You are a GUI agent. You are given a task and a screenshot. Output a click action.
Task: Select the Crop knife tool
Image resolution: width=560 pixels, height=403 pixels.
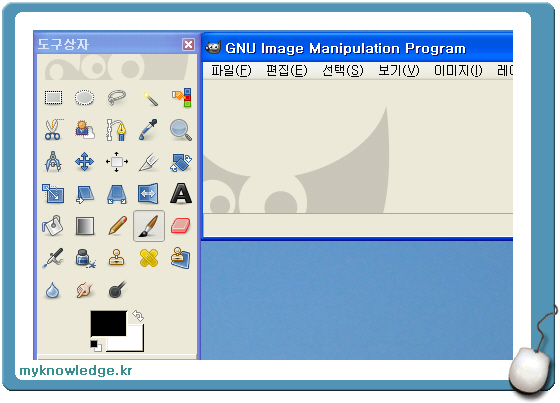click(149, 162)
